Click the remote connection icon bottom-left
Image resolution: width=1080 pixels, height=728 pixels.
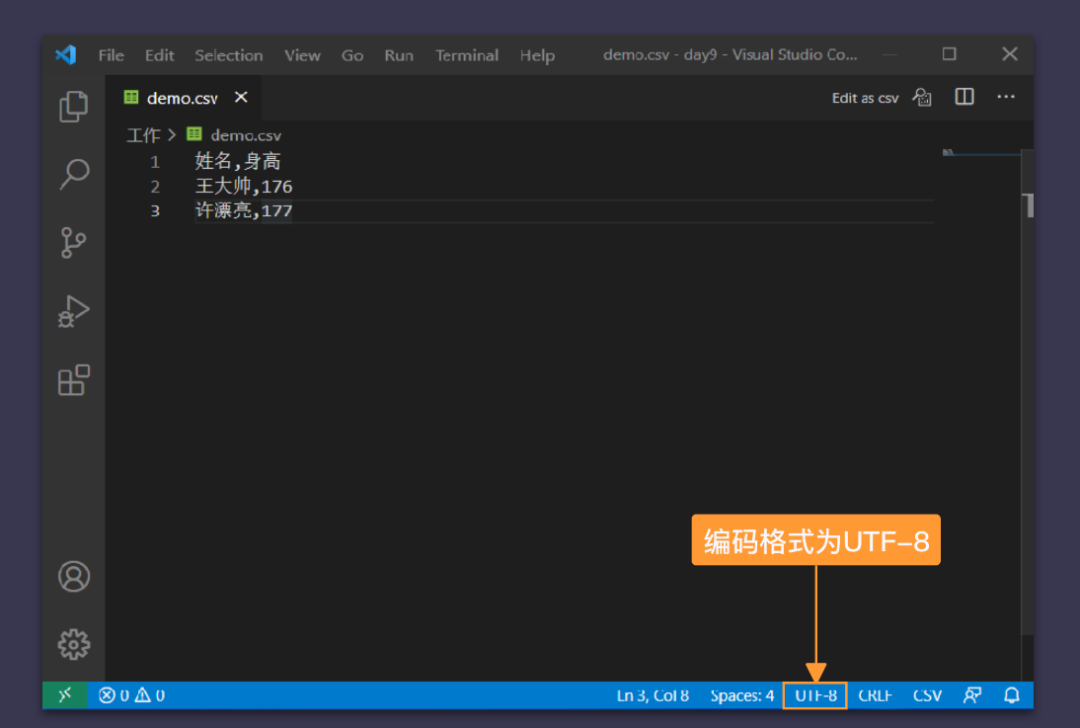[x=64, y=694]
